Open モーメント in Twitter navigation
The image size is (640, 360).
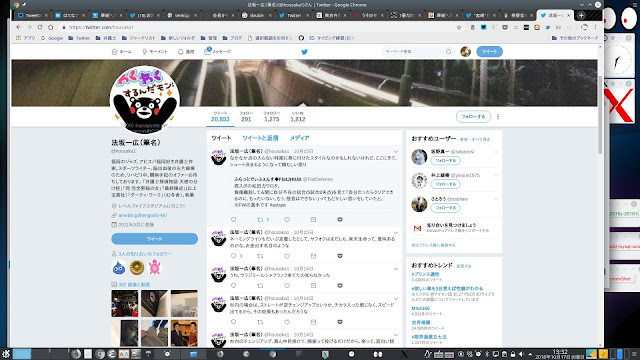pos(155,52)
